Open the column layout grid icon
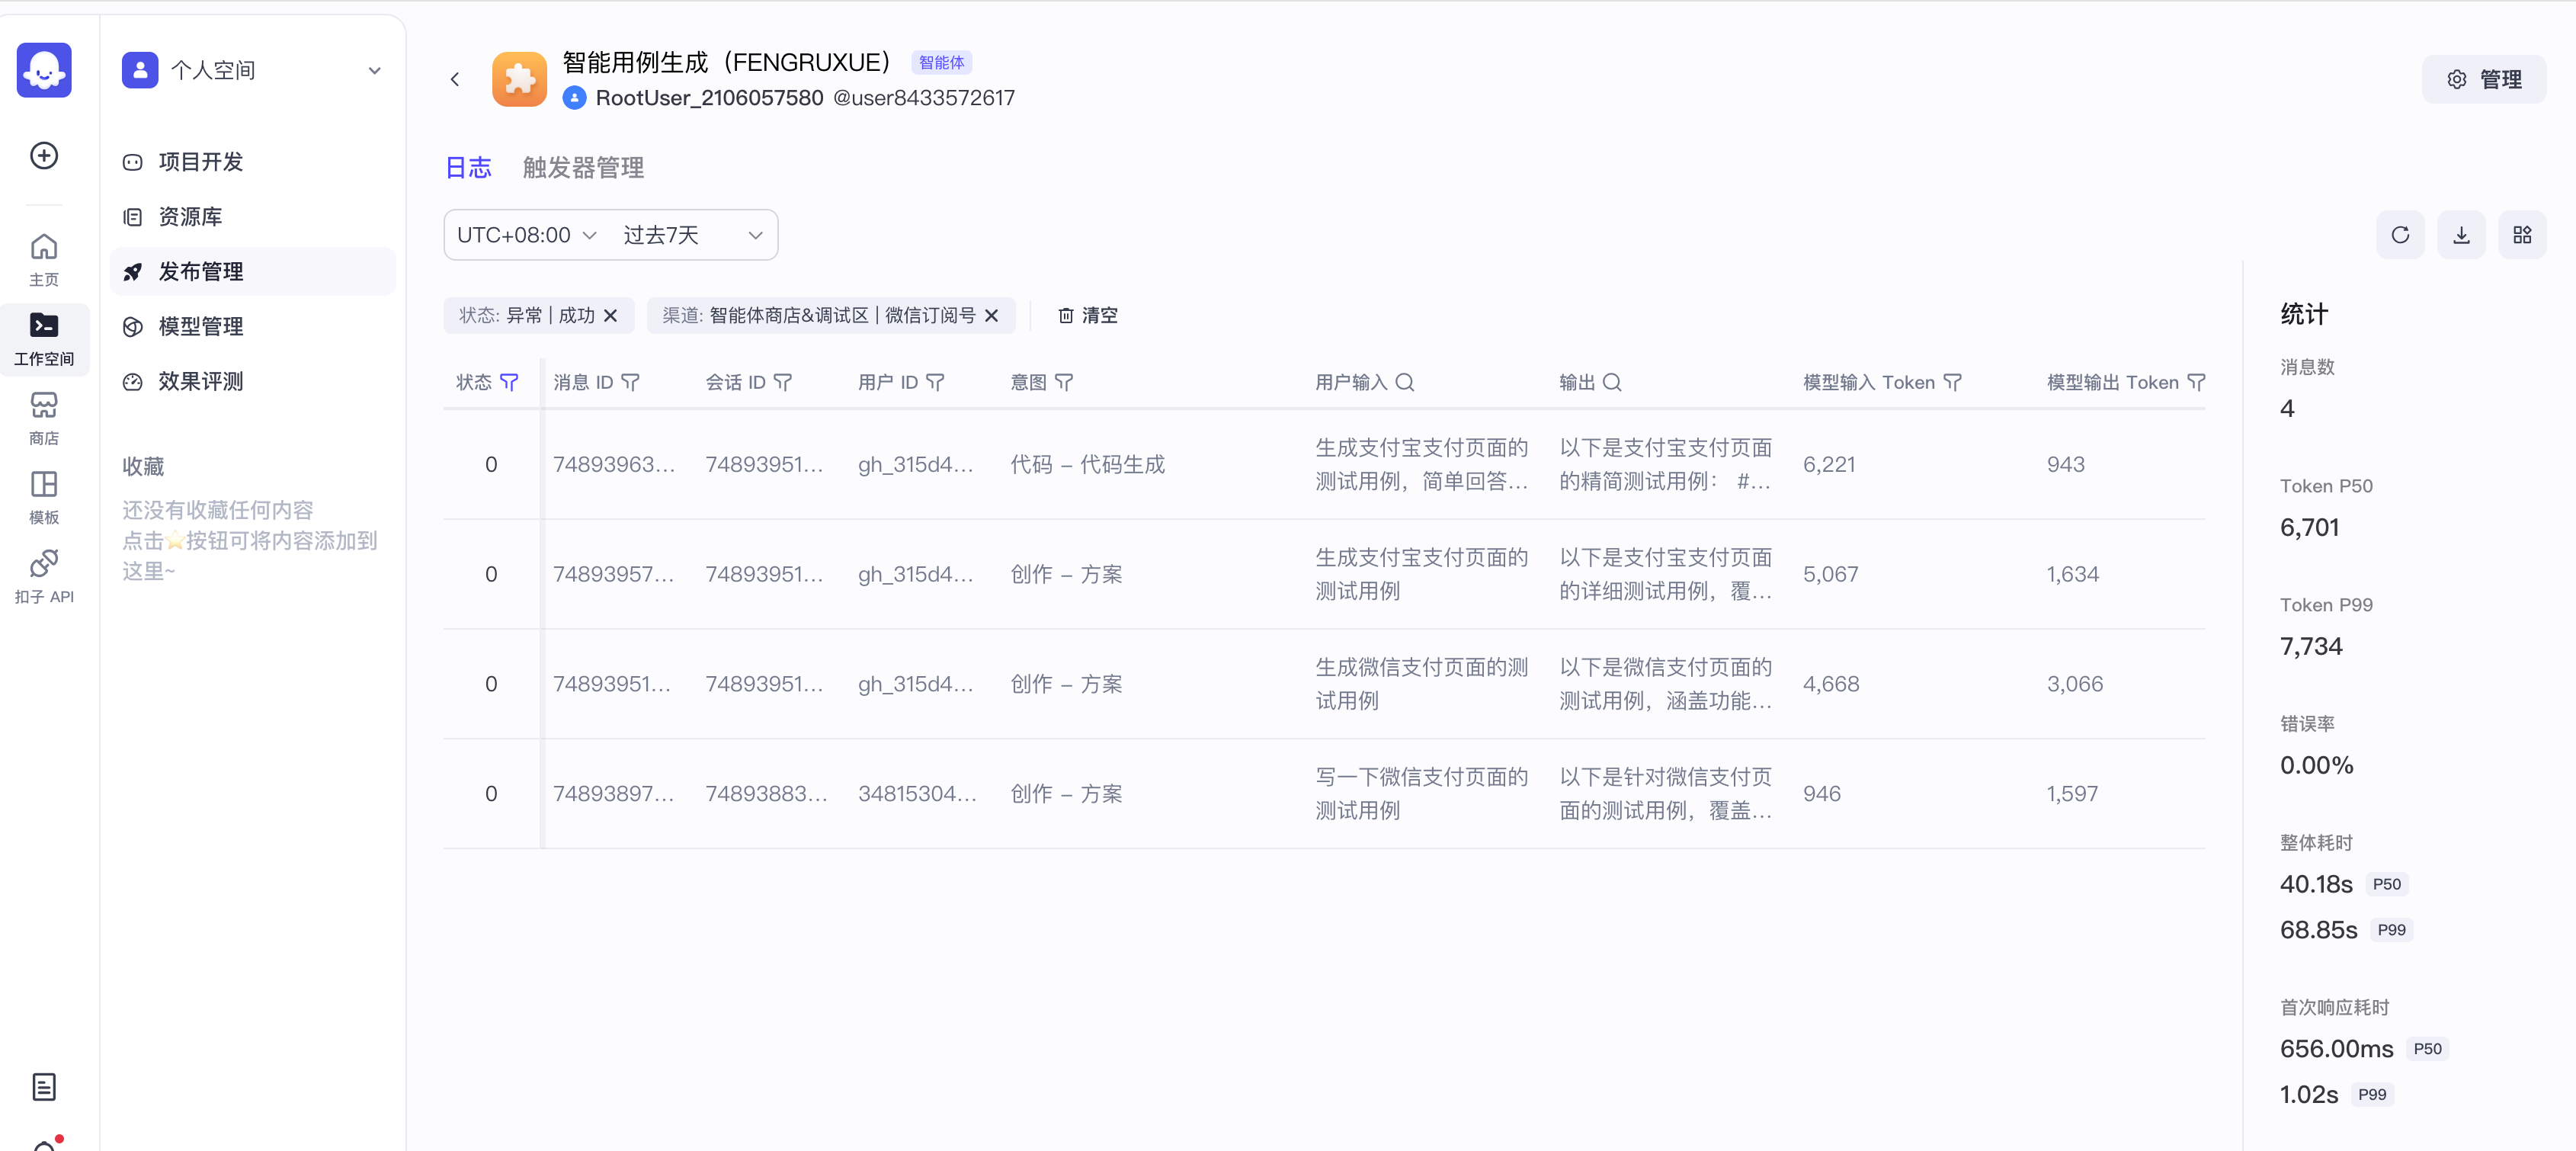2576x1151 pixels. [x=2521, y=235]
